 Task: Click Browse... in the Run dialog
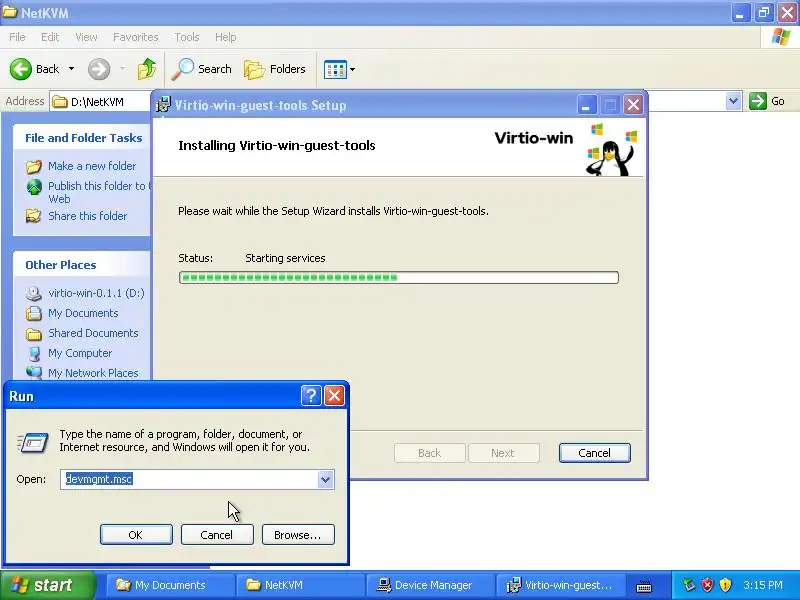298,535
